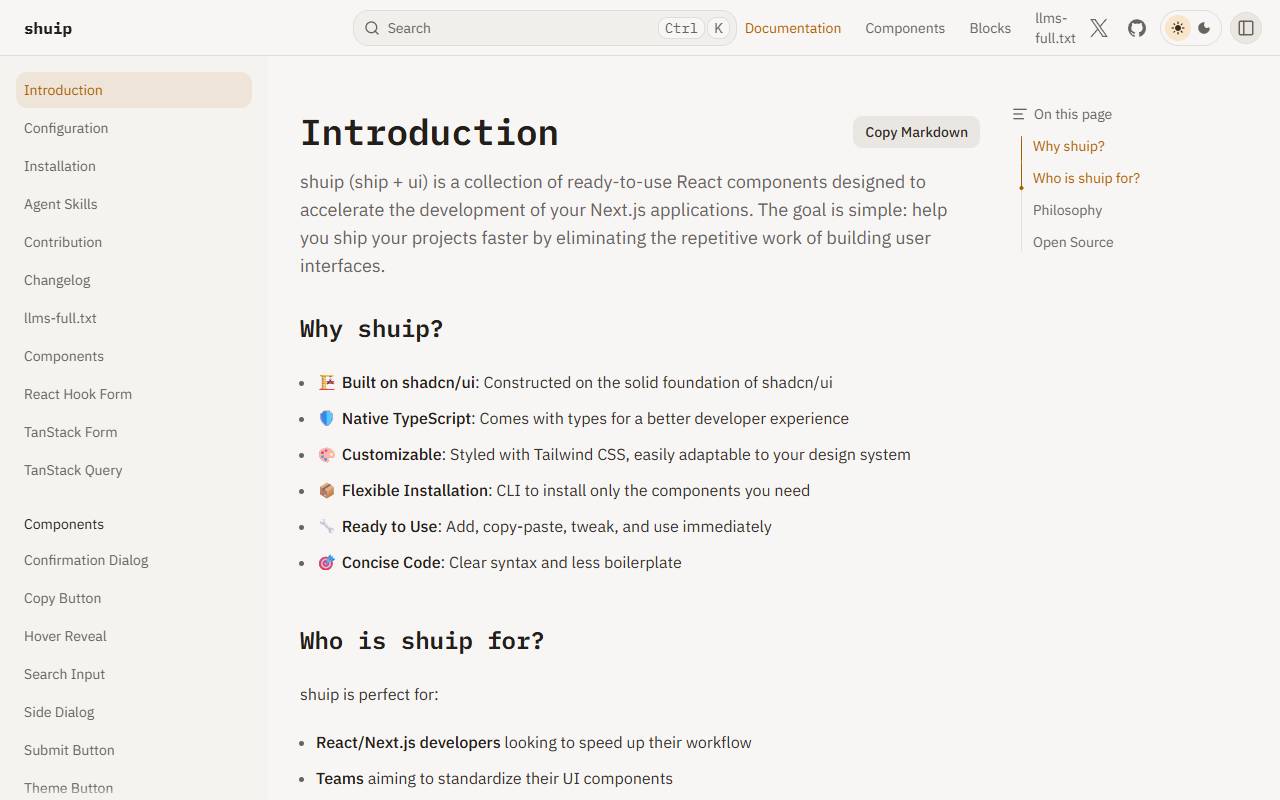Jump to 'Who is shuip for?' outline link
The image size is (1280, 800).
click(x=1086, y=178)
